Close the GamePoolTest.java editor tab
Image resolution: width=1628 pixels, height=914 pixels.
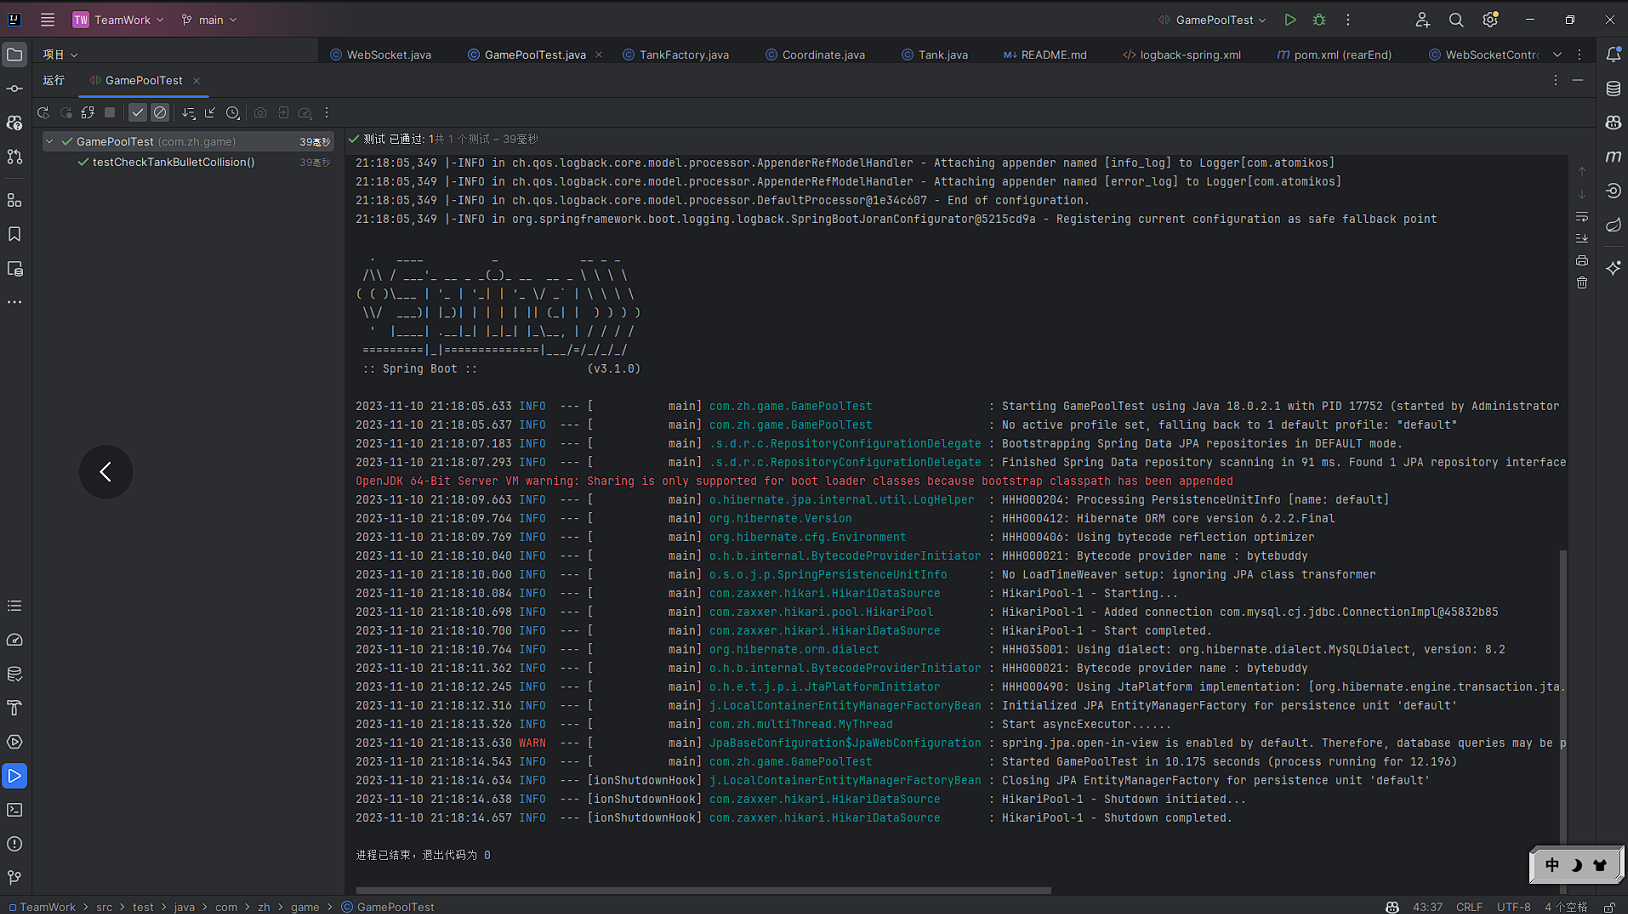(599, 55)
